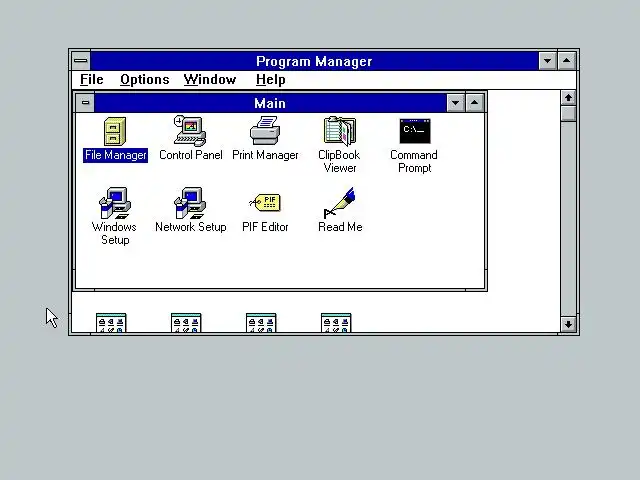The image size is (640, 480).
Task: Click the "Print Manager" label text
Action: [x=265, y=155]
